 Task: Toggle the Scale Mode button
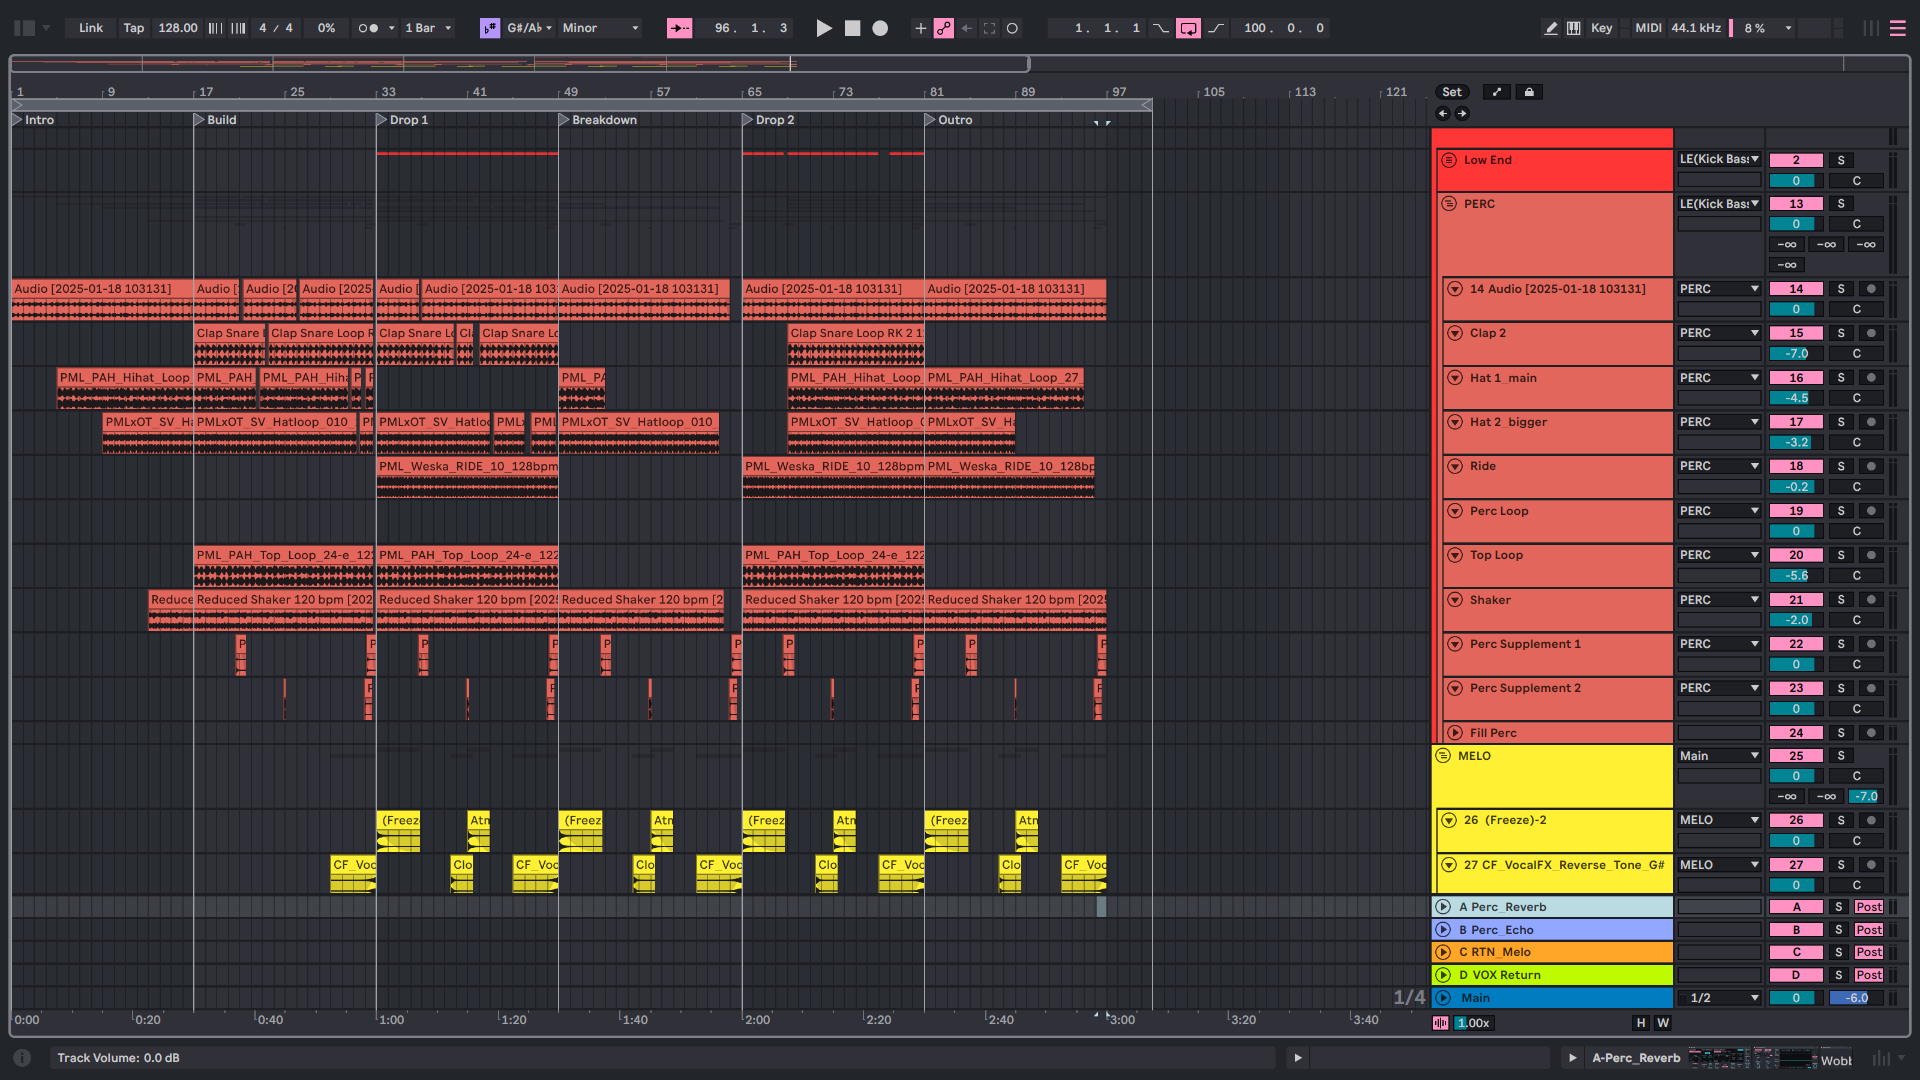pyautogui.click(x=489, y=28)
